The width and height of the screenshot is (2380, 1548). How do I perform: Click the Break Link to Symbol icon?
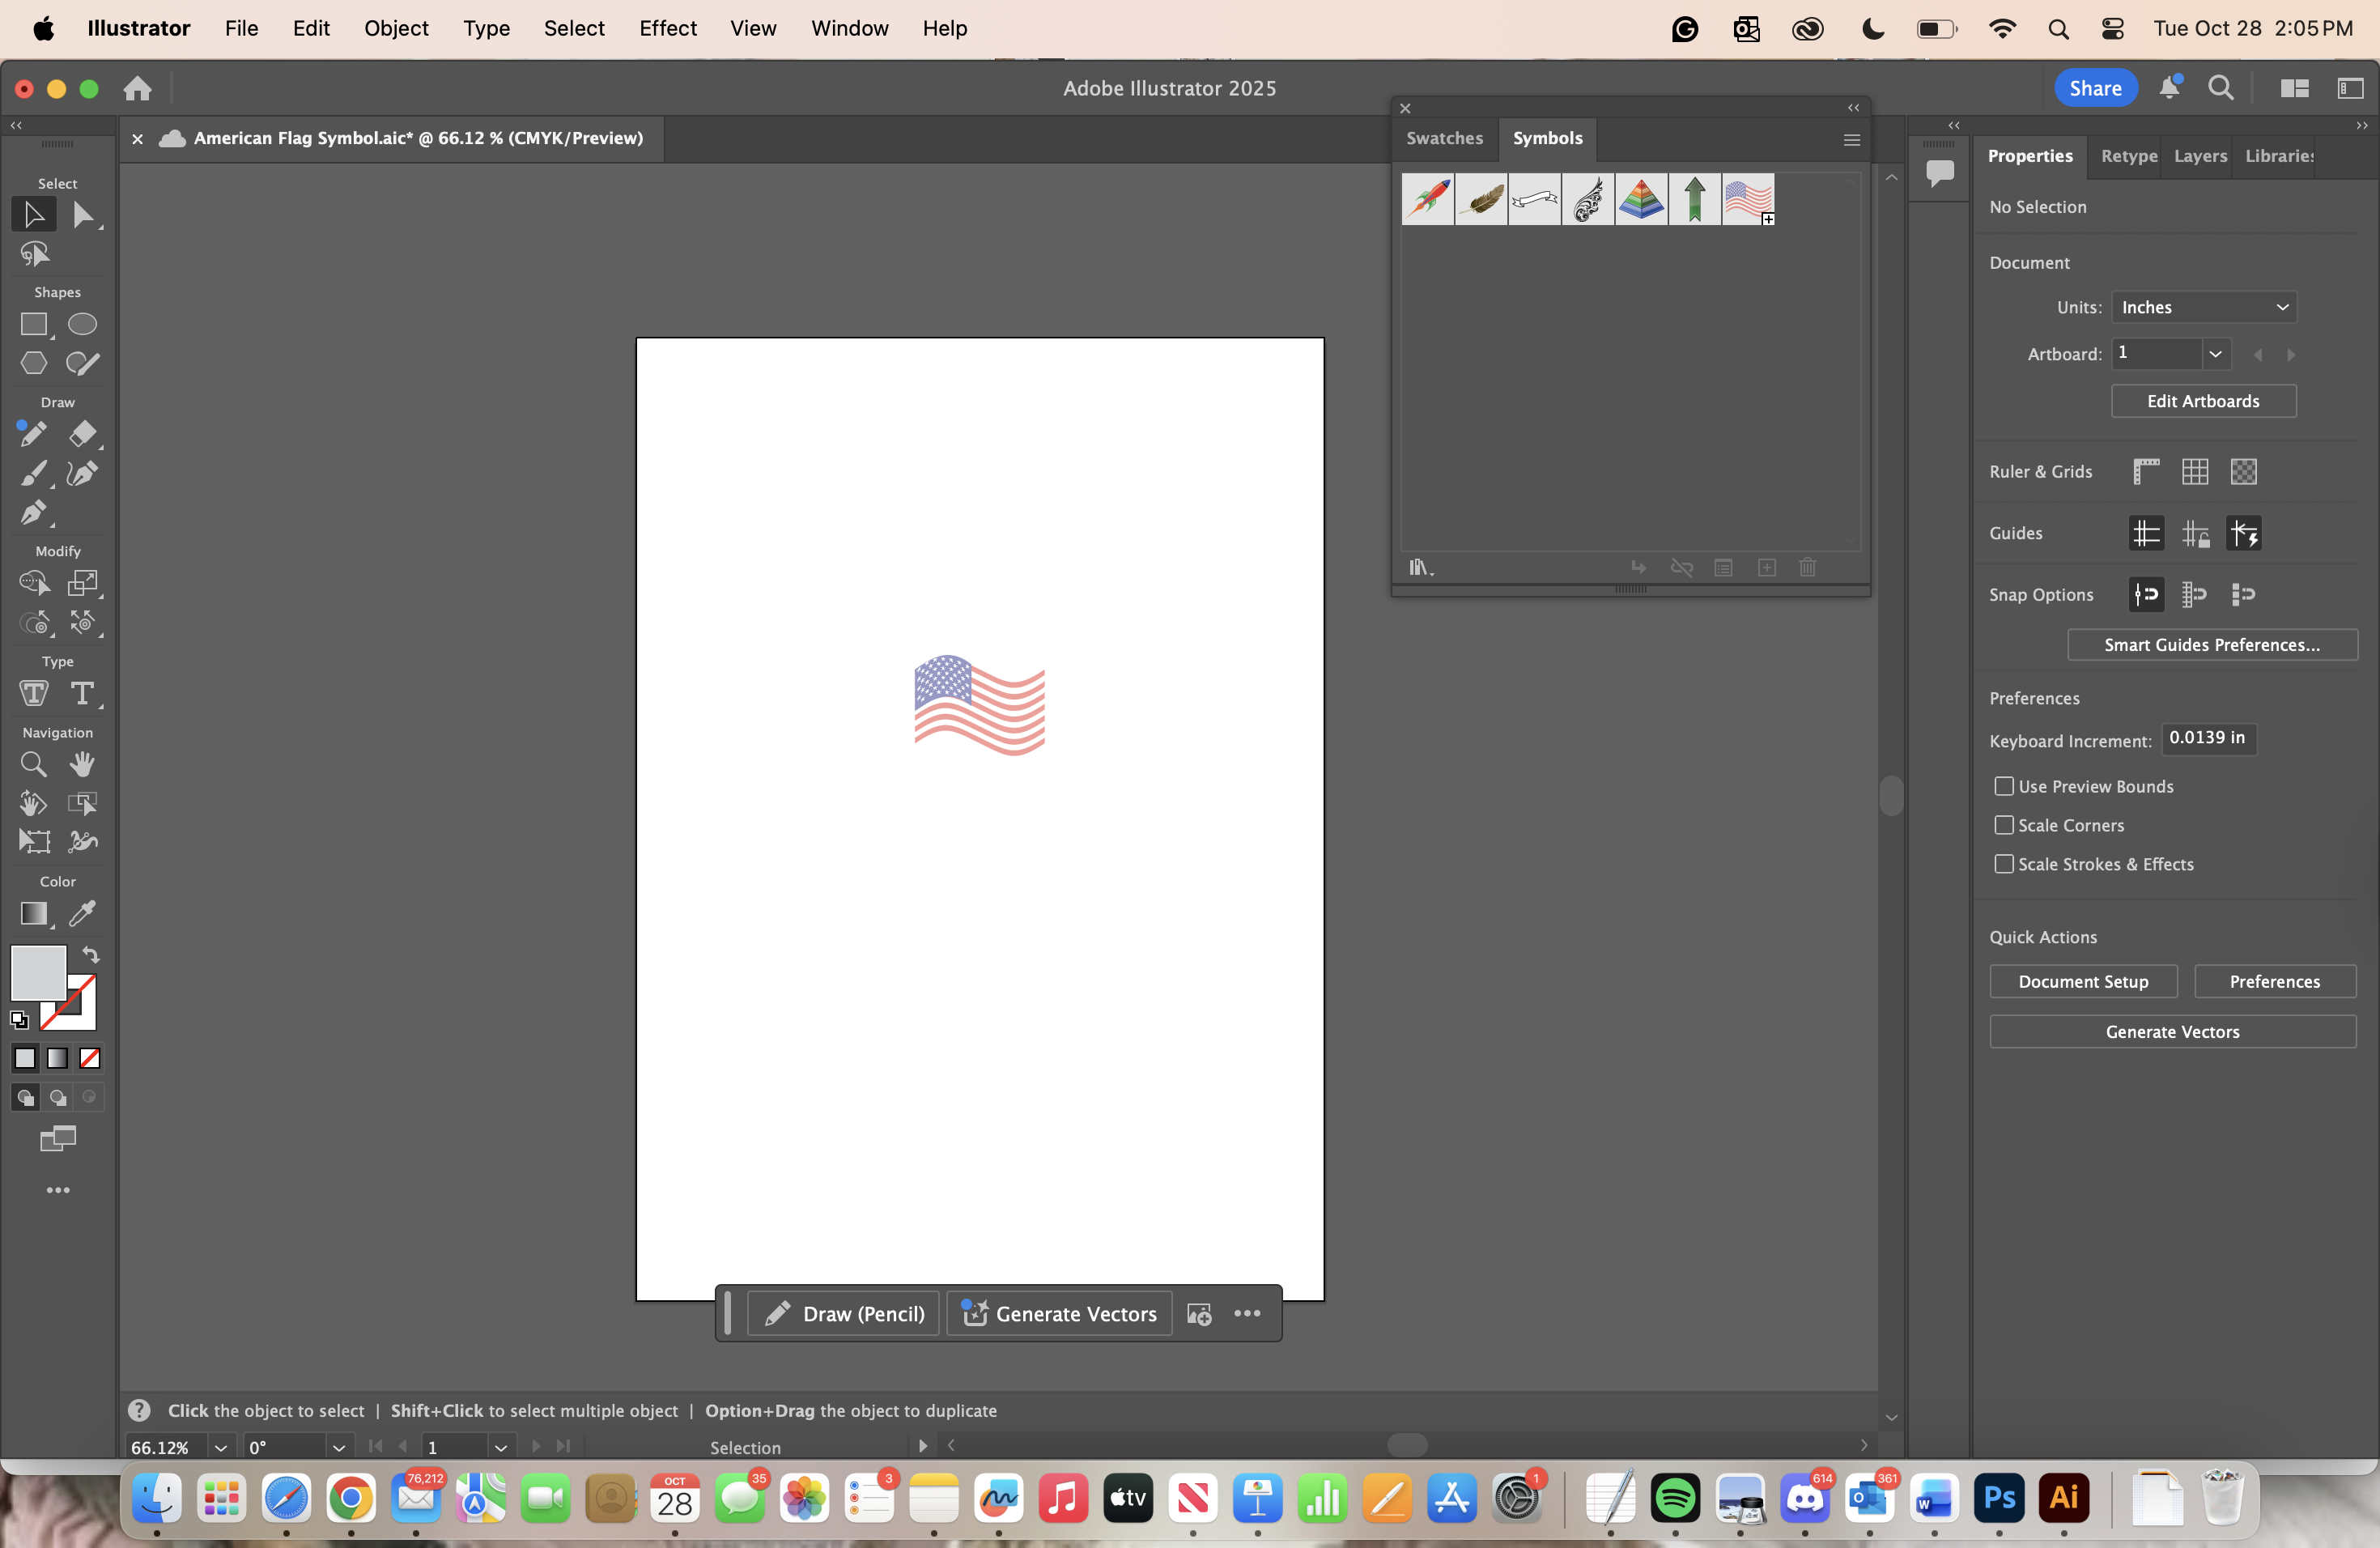1683,568
